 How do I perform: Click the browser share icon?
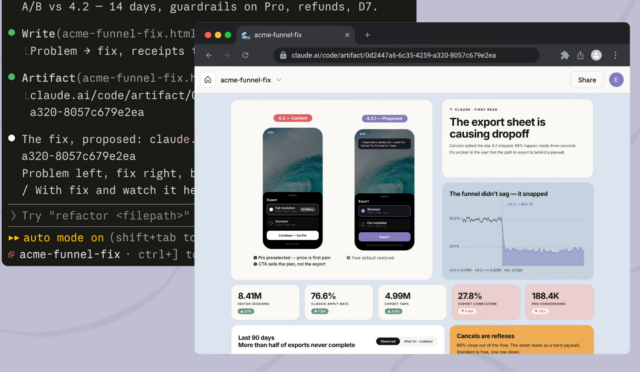[x=580, y=55]
